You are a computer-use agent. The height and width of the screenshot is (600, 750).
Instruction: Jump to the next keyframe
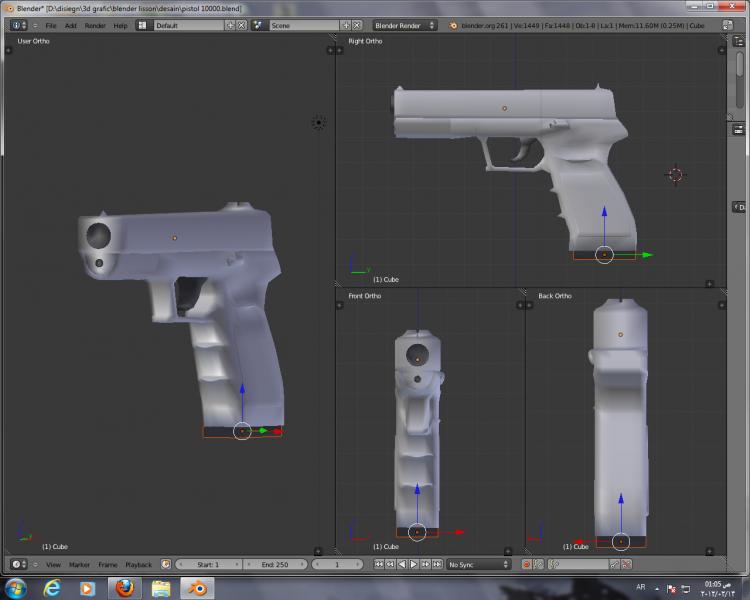(425, 564)
